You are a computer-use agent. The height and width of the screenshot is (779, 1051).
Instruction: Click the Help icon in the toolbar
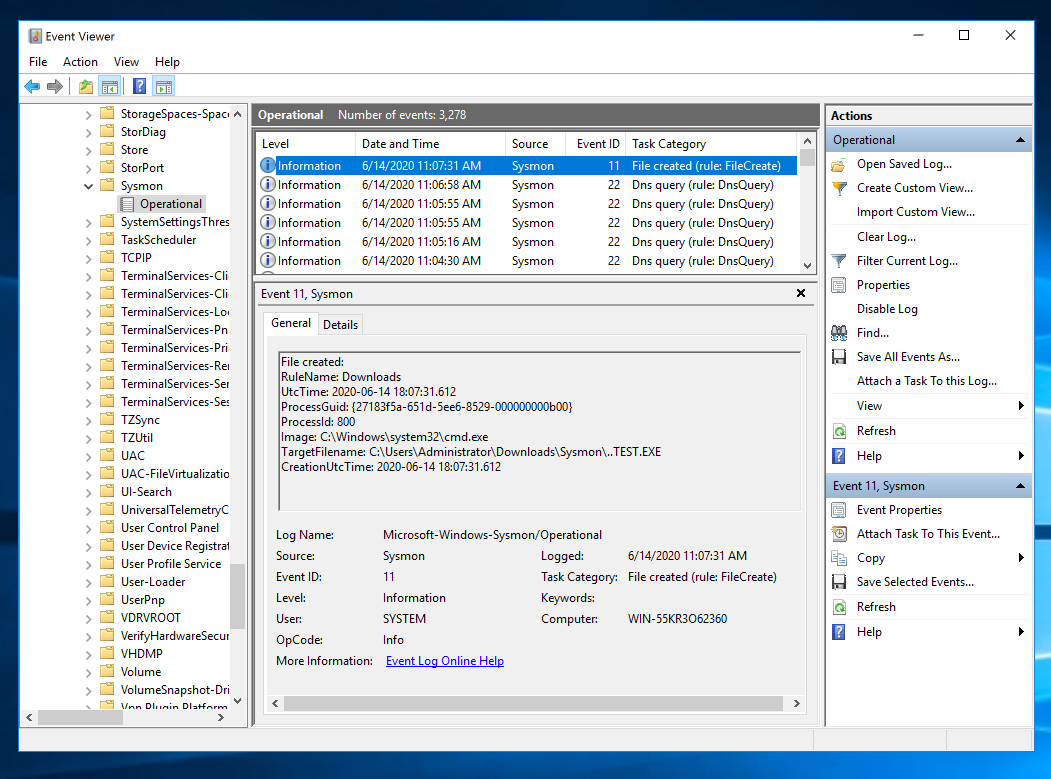point(139,87)
